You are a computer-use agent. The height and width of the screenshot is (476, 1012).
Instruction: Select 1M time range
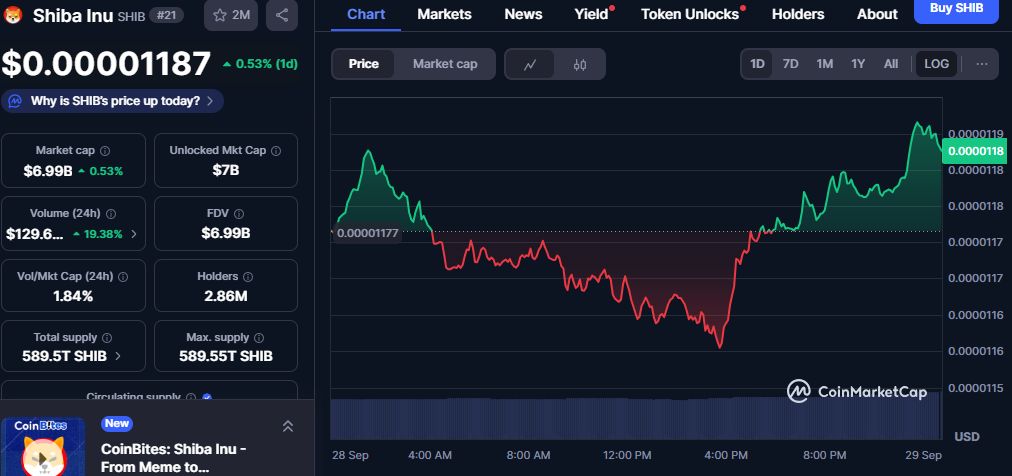pos(824,64)
